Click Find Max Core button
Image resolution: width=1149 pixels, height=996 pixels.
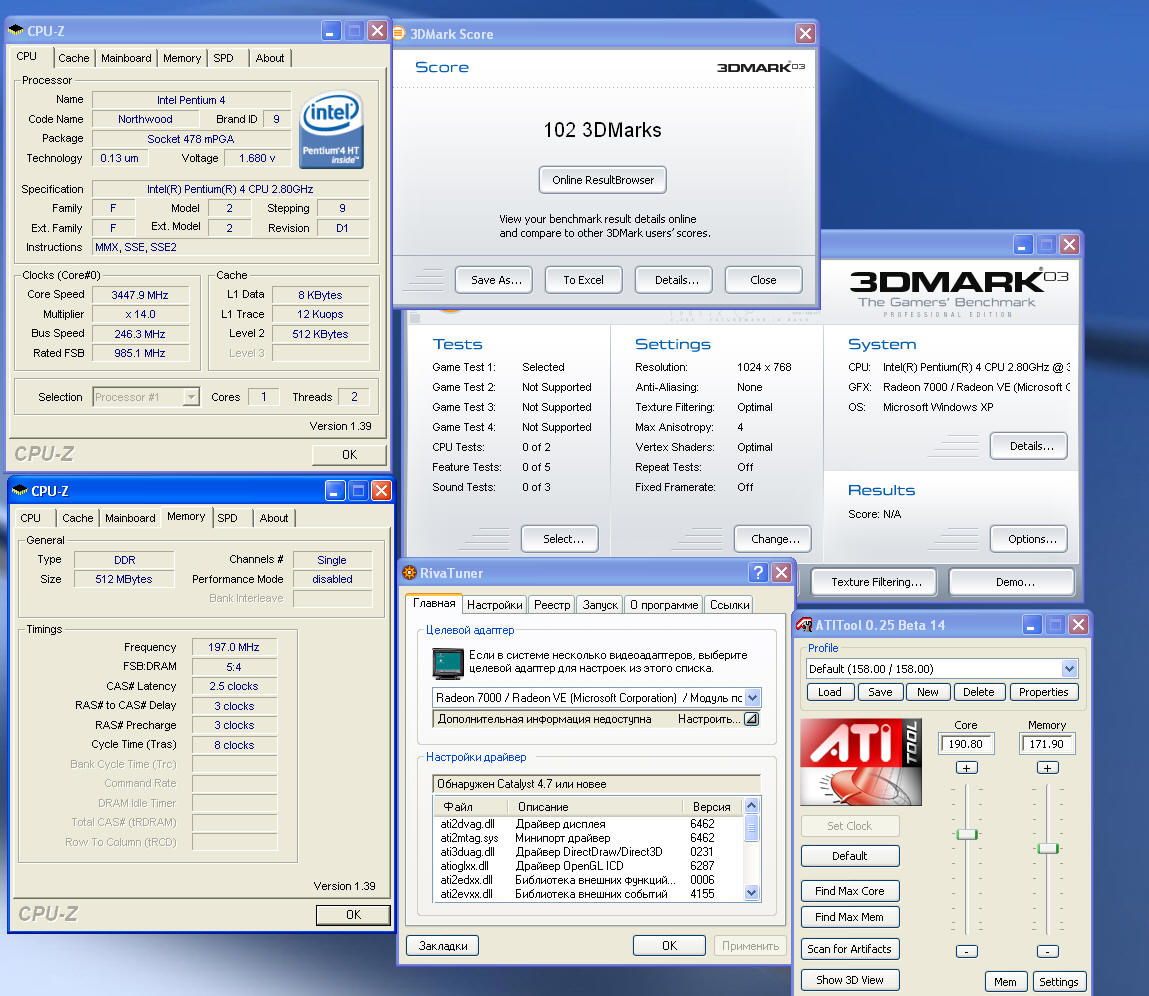point(850,890)
